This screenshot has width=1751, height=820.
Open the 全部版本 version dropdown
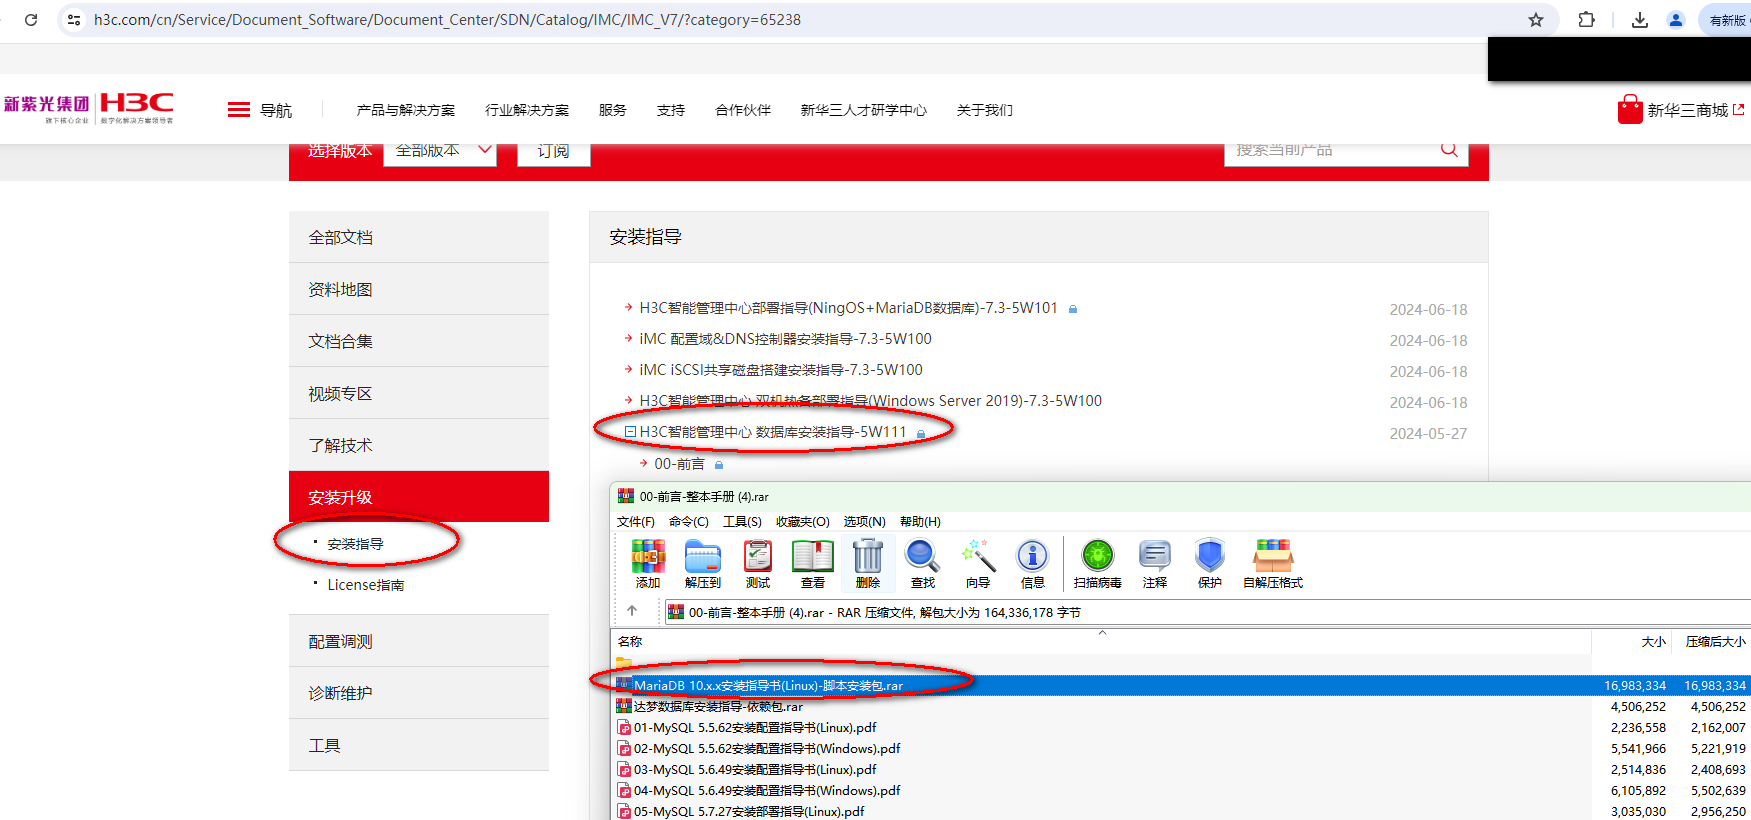tap(440, 151)
